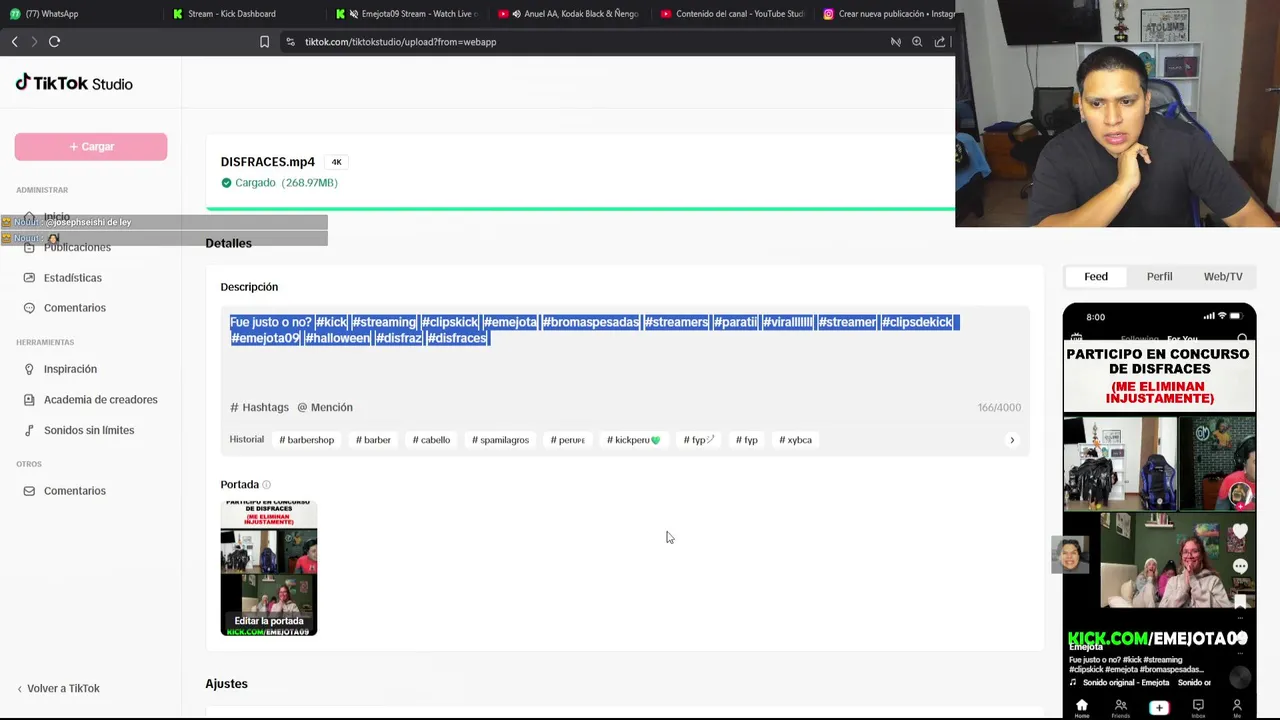Open the first Comentarios sidebar item
The height and width of the screenshot is (720, 1280).
[x=74, y=308]
